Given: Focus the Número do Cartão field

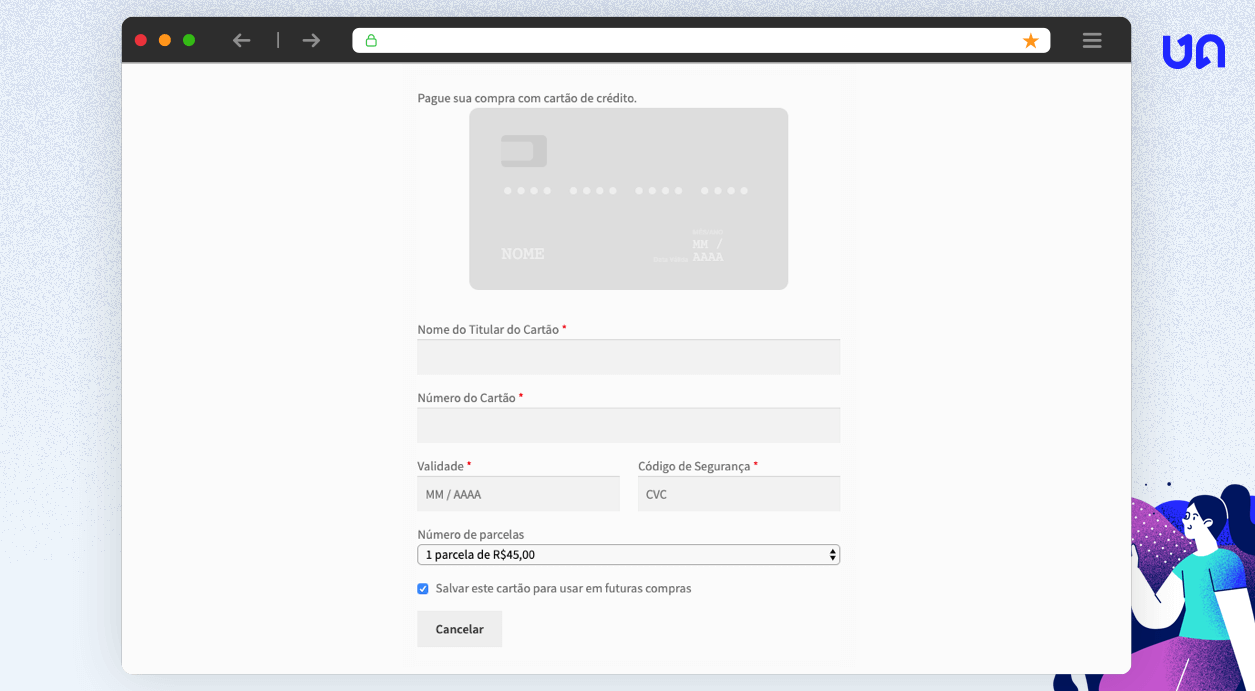Looking at the screenshot, I should tap(628, 425).
